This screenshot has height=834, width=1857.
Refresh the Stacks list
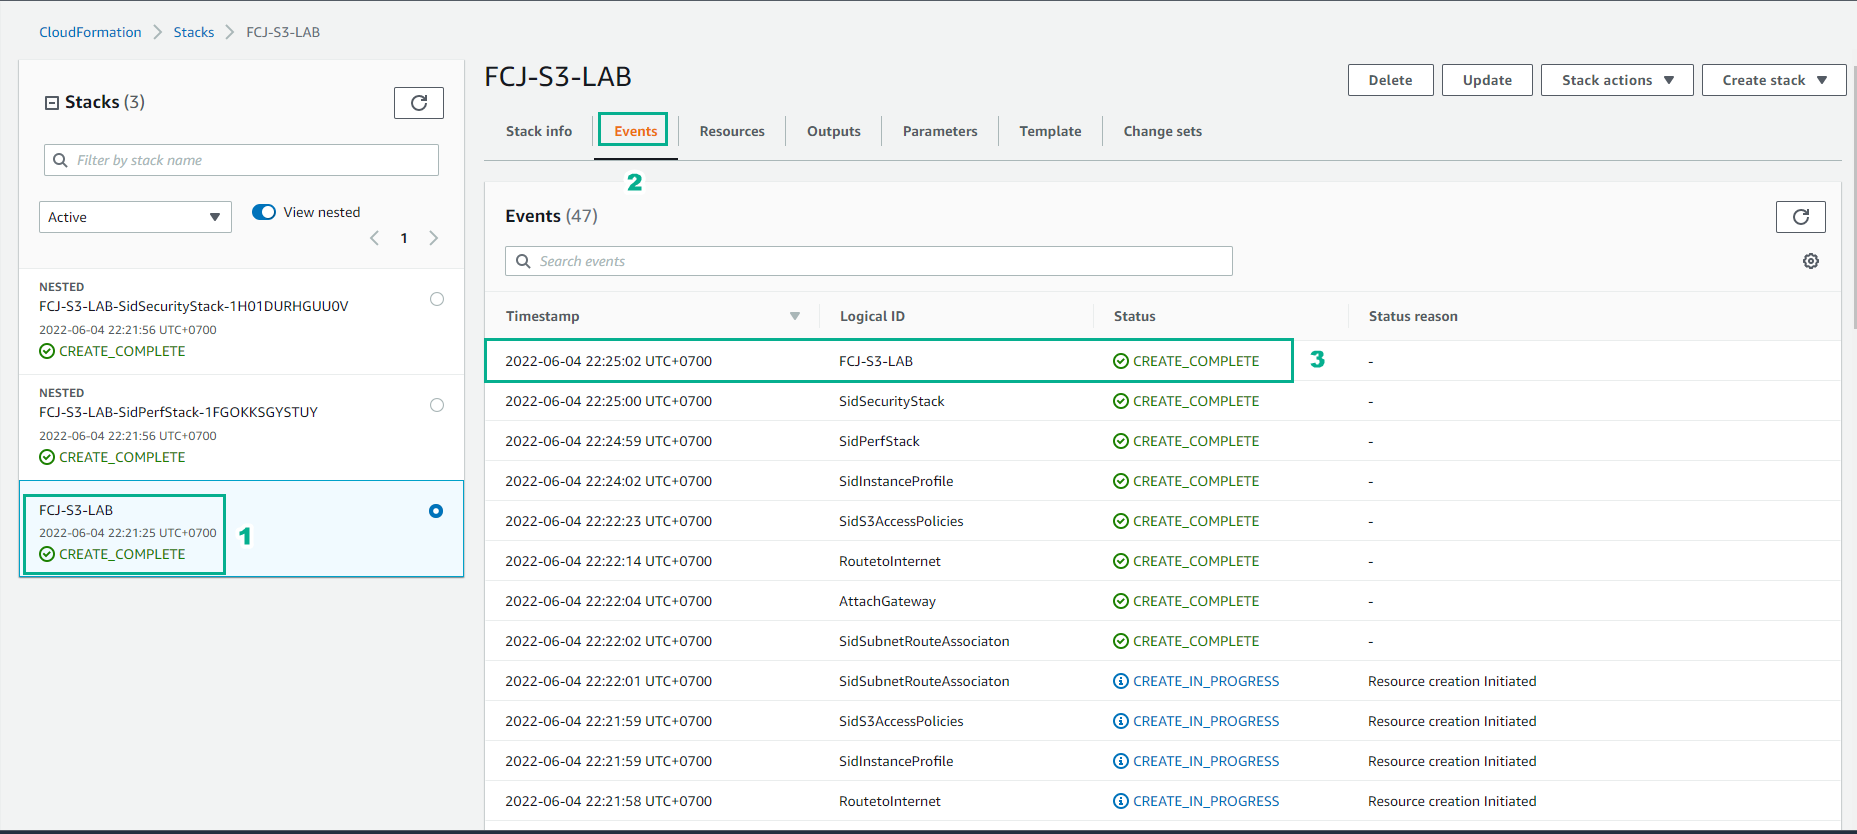(419, 103)
